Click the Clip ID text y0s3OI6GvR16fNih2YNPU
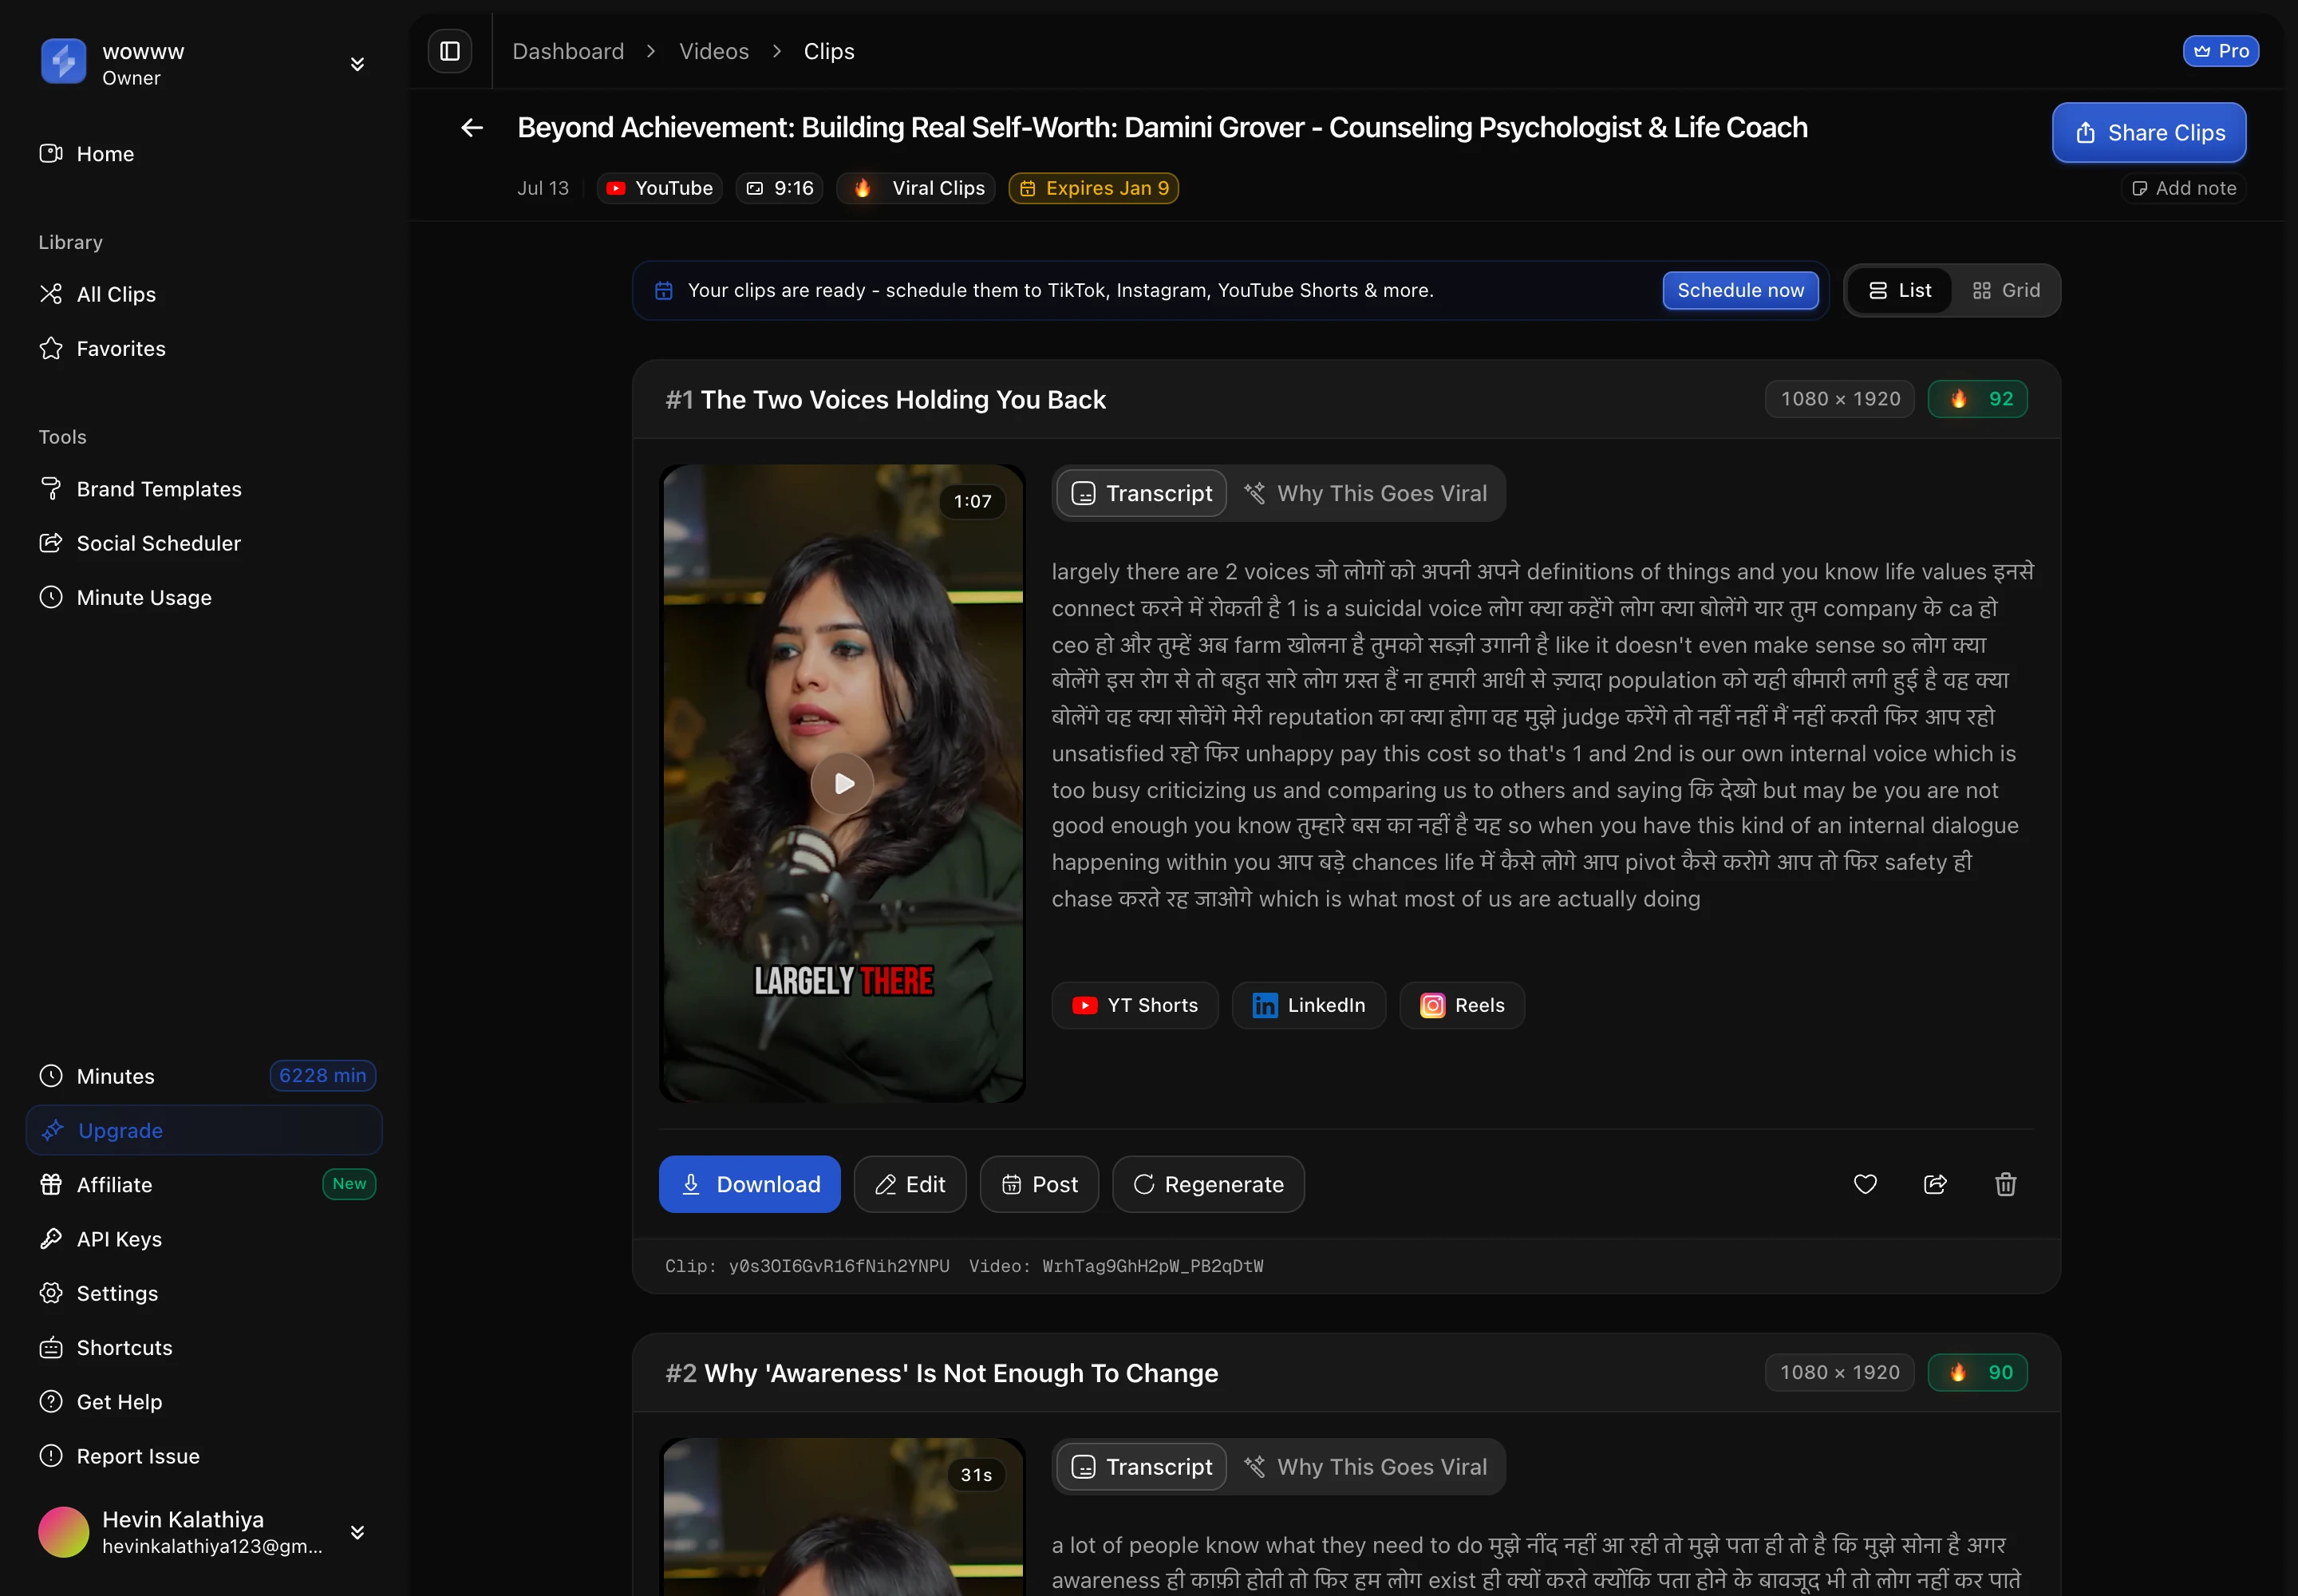2298x1596 pixels. tap(838, 1266)
